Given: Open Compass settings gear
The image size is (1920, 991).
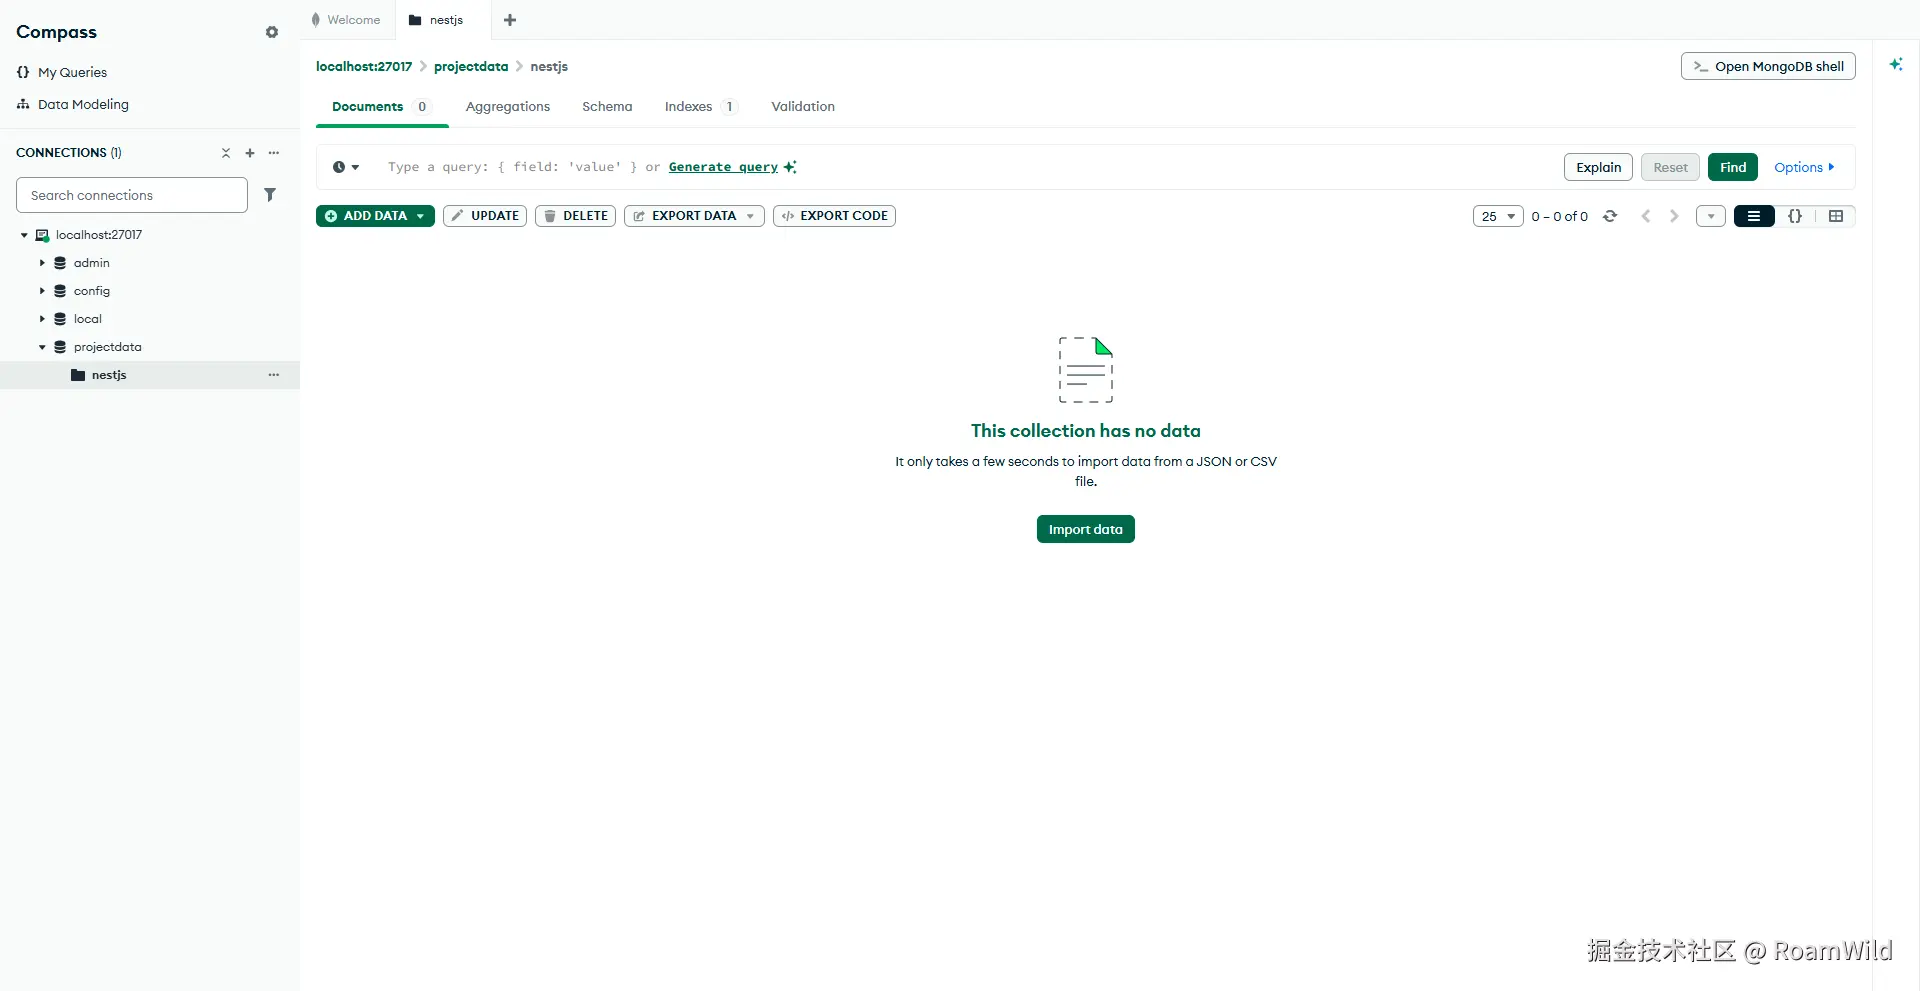Looking at the screenshot, I should coord(272,32).
